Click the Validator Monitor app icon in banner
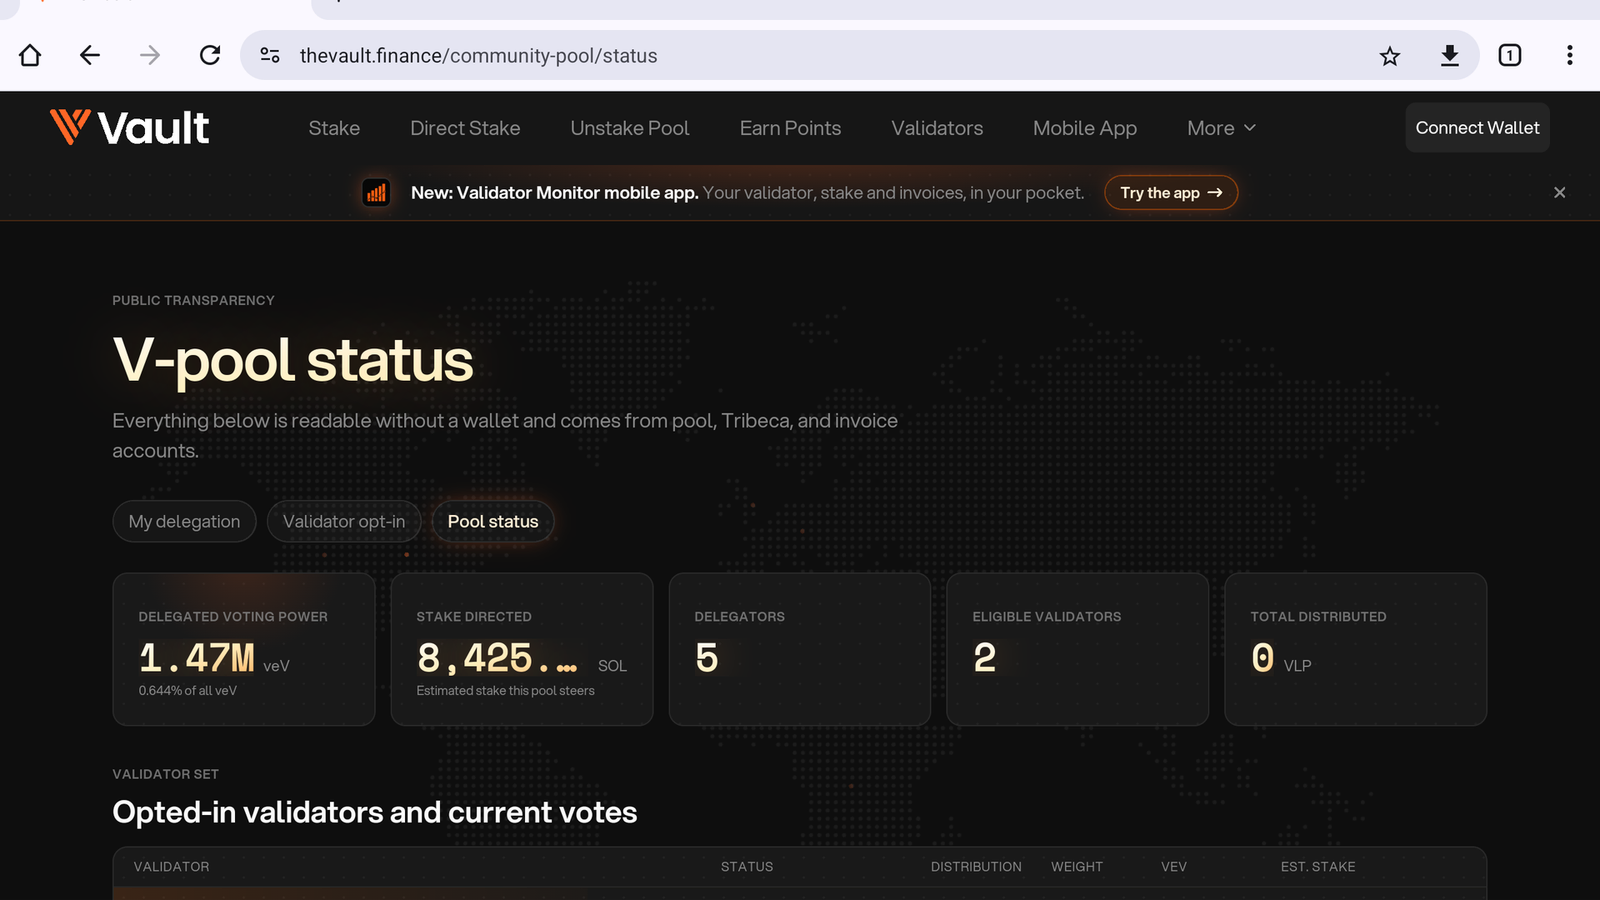 (376, 193)
